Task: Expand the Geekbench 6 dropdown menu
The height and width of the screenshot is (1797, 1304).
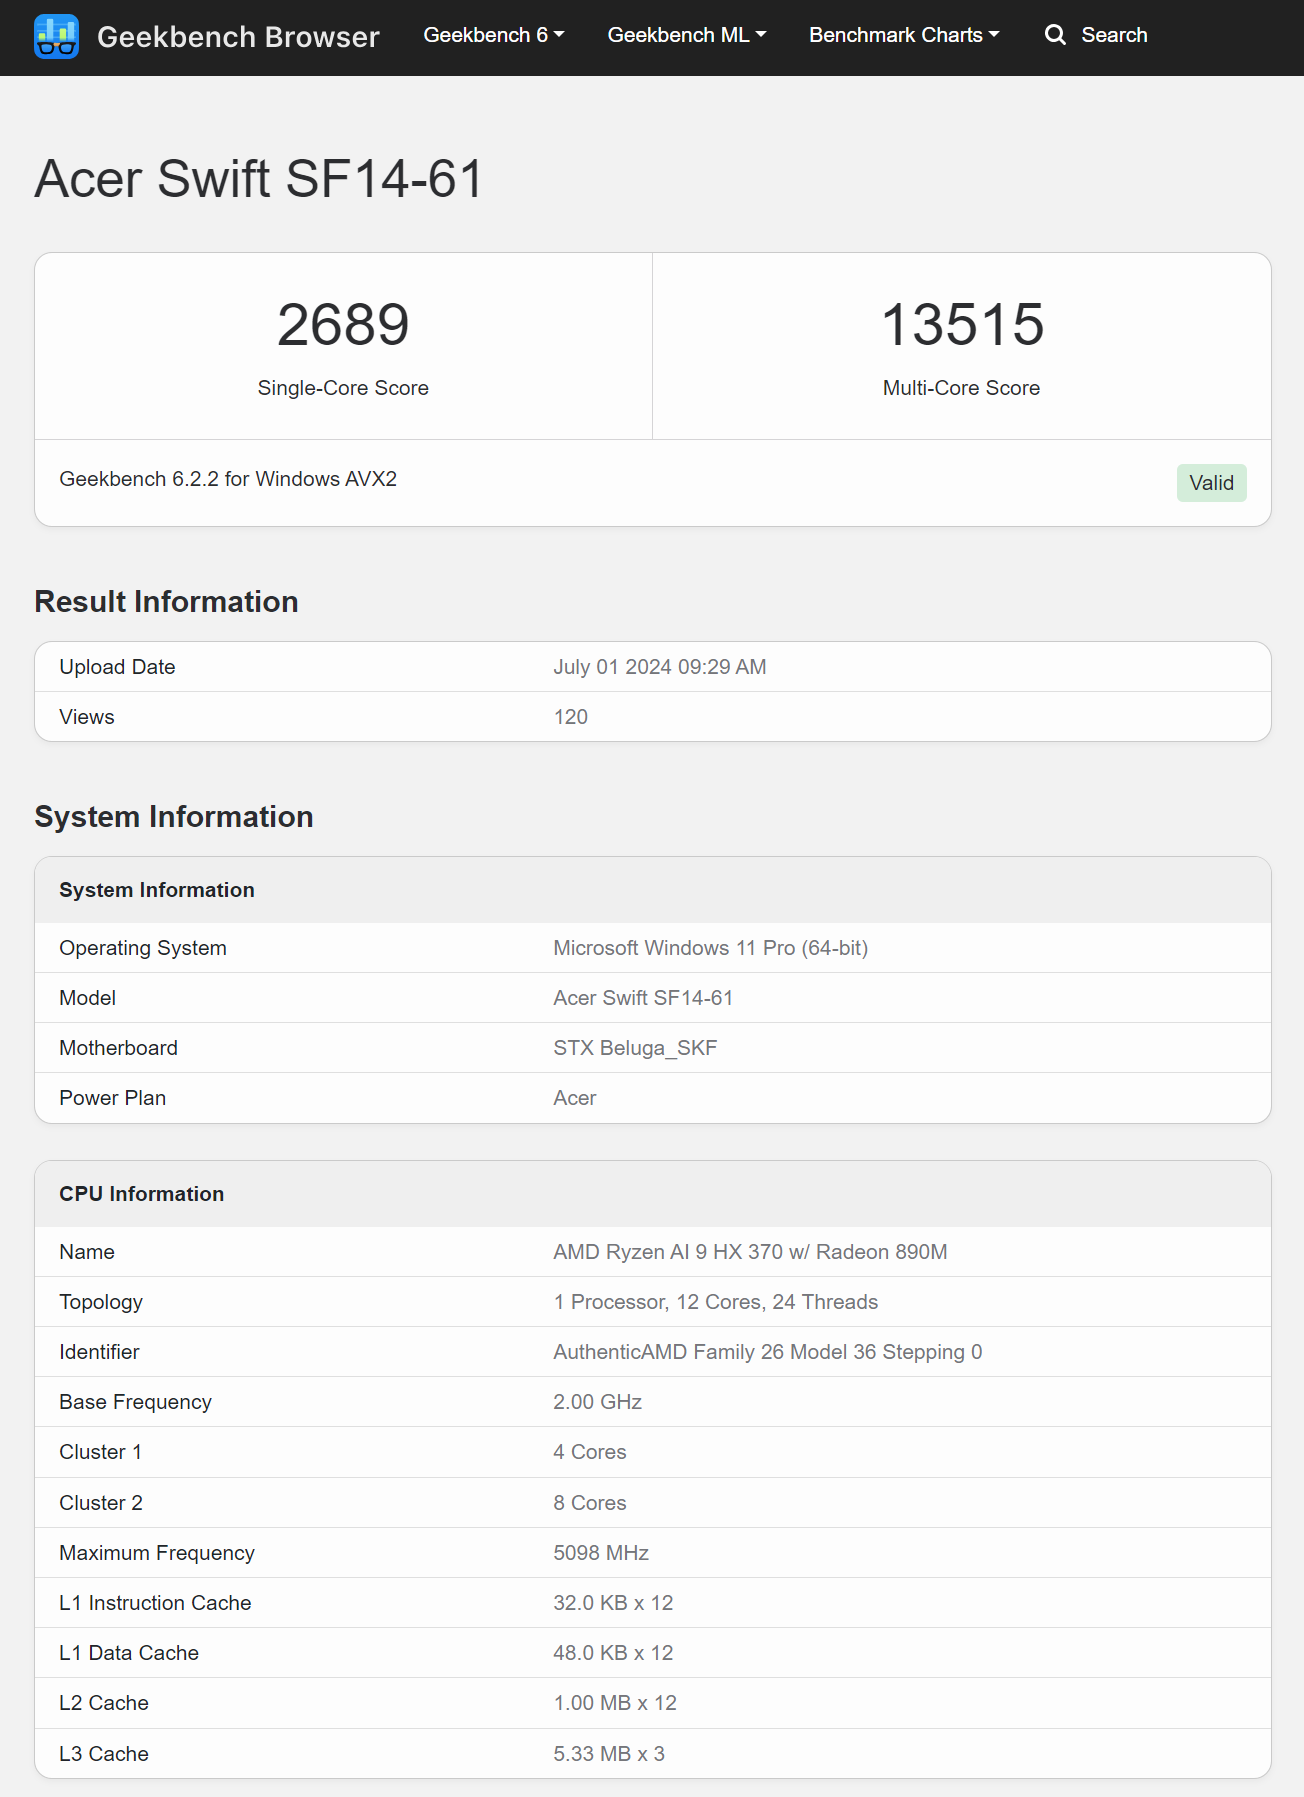Action: (494, 35)
